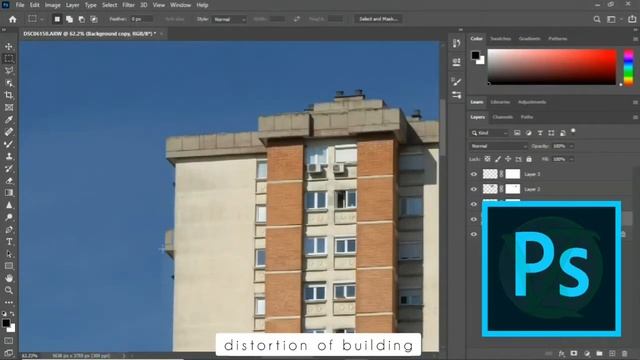Select the Brush tool

pyautogui.click(x=9, y=144)
